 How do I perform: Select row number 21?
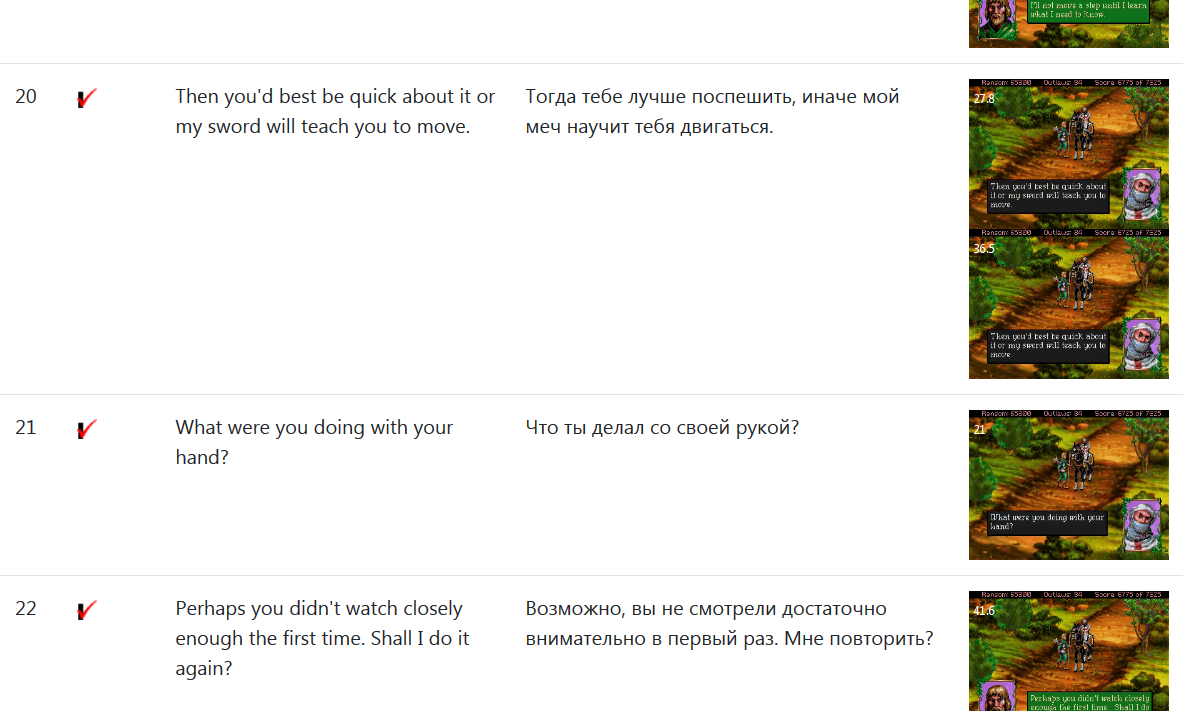(26, 428)
